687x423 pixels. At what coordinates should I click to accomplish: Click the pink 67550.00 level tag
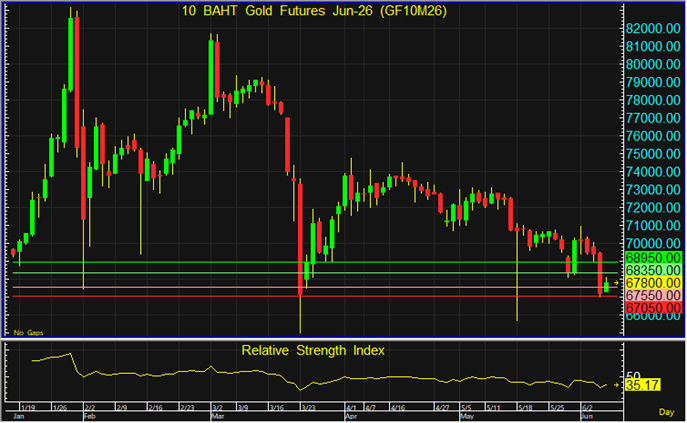click(653, 295)
